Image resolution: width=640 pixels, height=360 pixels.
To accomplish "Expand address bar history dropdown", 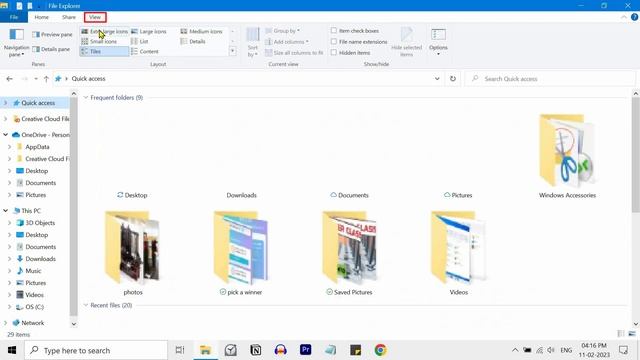I will (437, 79).
